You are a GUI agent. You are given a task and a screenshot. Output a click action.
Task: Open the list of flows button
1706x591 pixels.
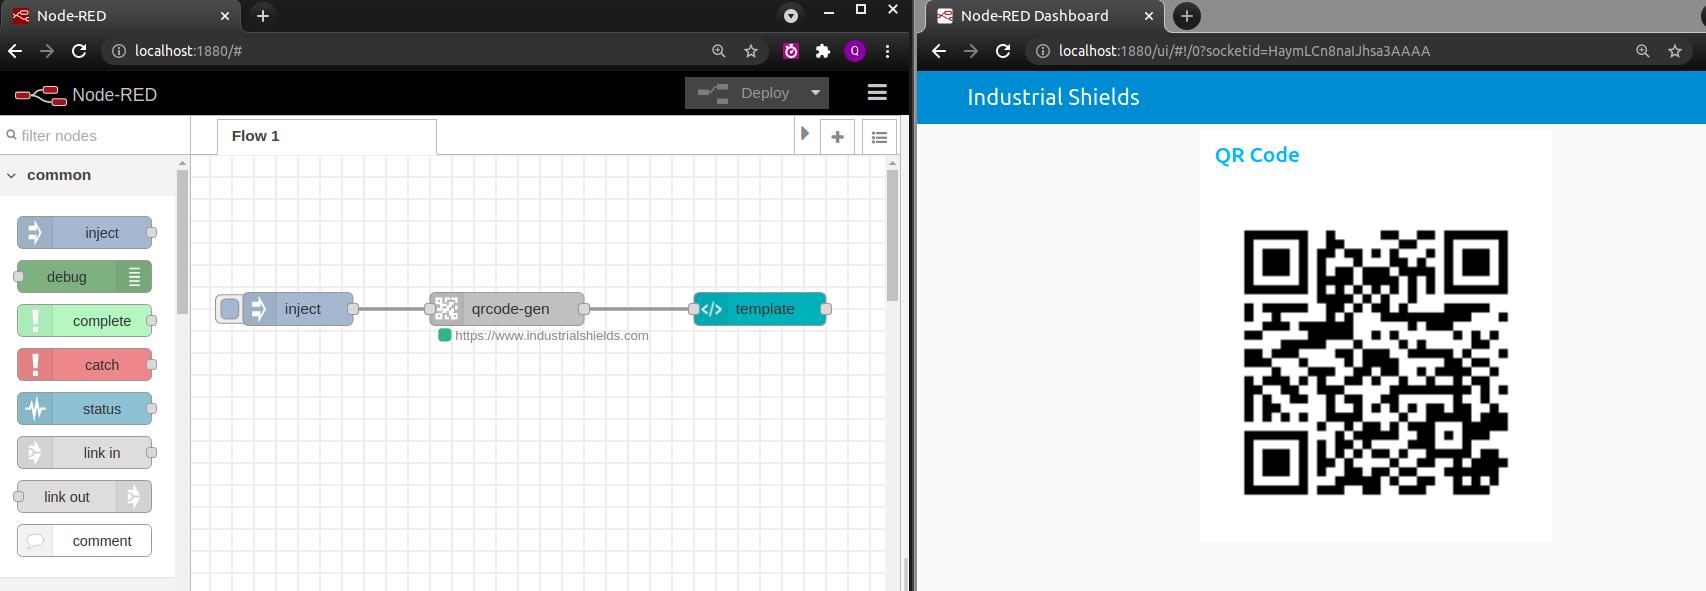pos(879,137)
